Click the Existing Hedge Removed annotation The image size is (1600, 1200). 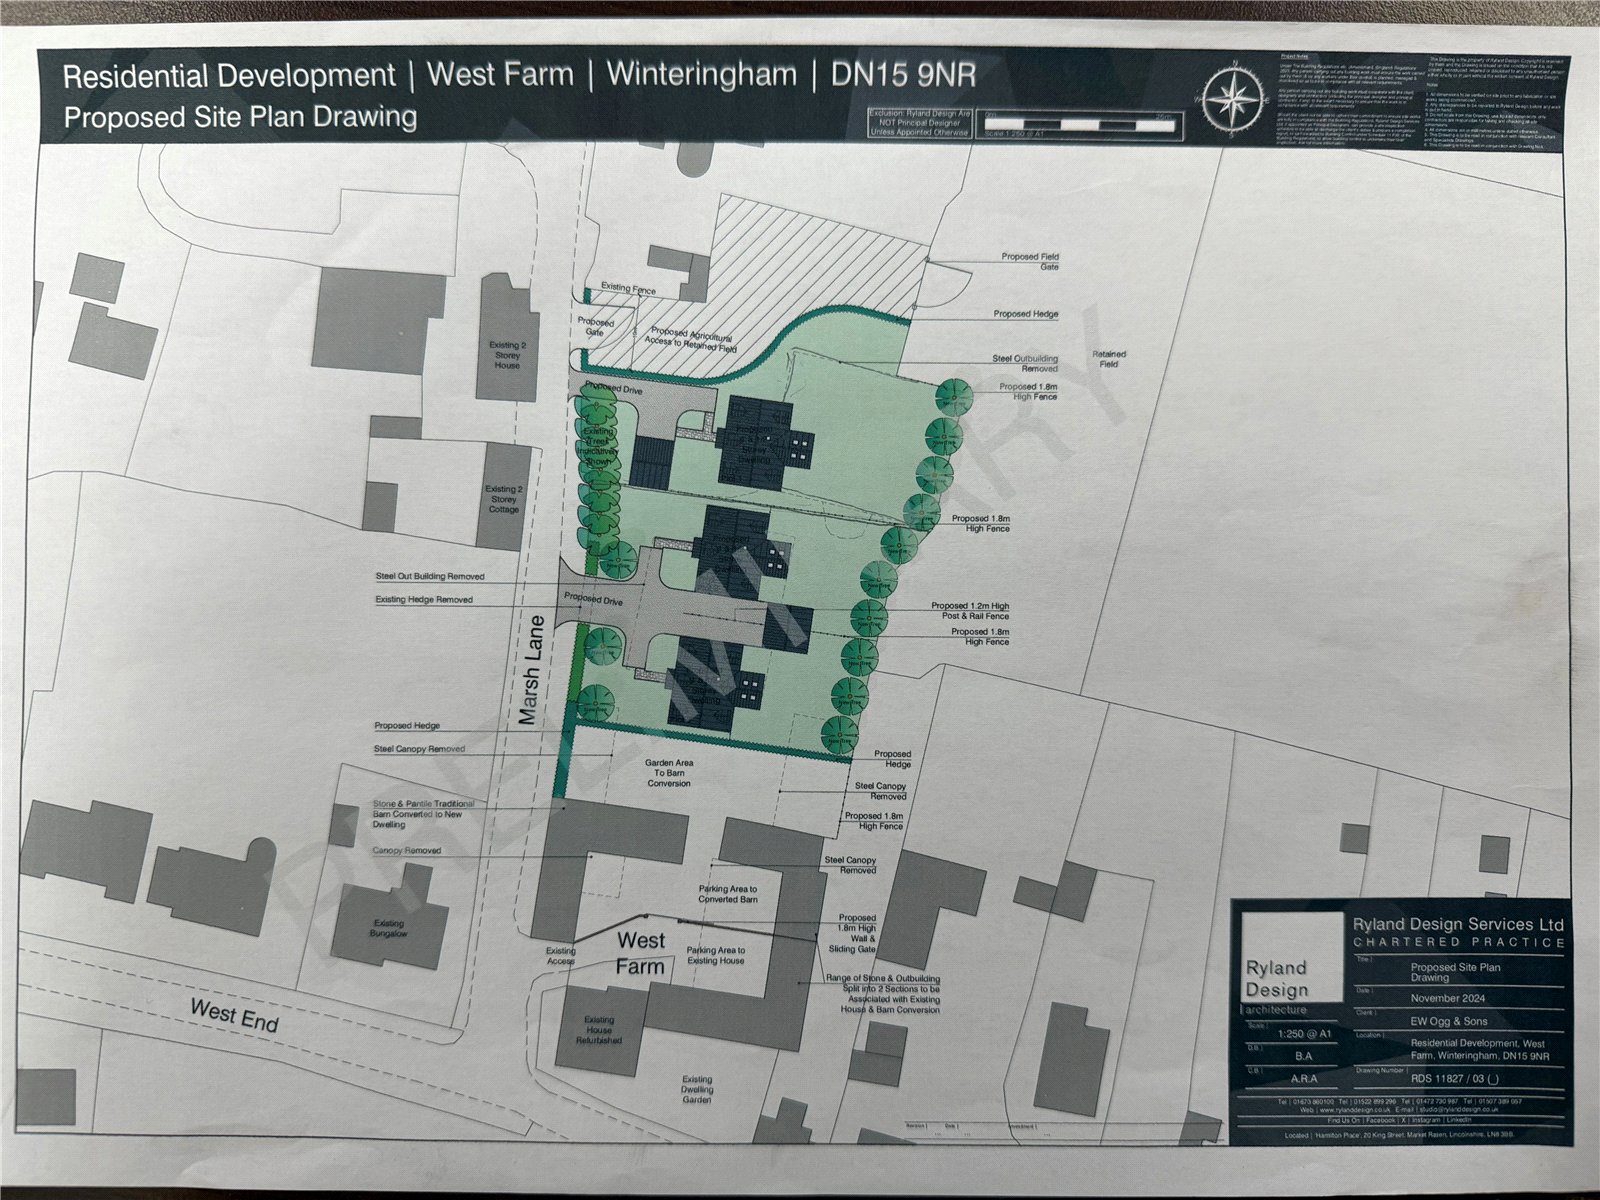(x=424, y=600)
